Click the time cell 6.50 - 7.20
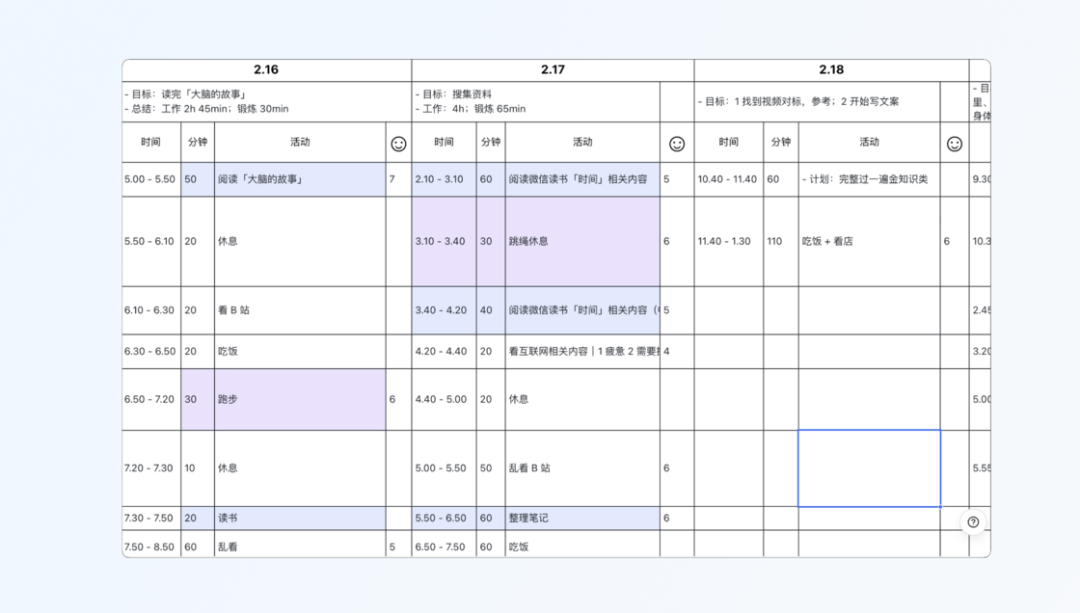Image resolution: width=1080 pixels, height=613 pixels. point(151,399)
